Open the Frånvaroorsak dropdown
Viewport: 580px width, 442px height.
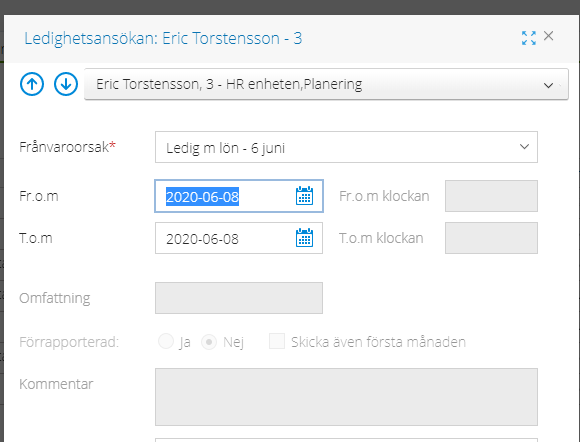pyautogui.click(x=346, y=147)
